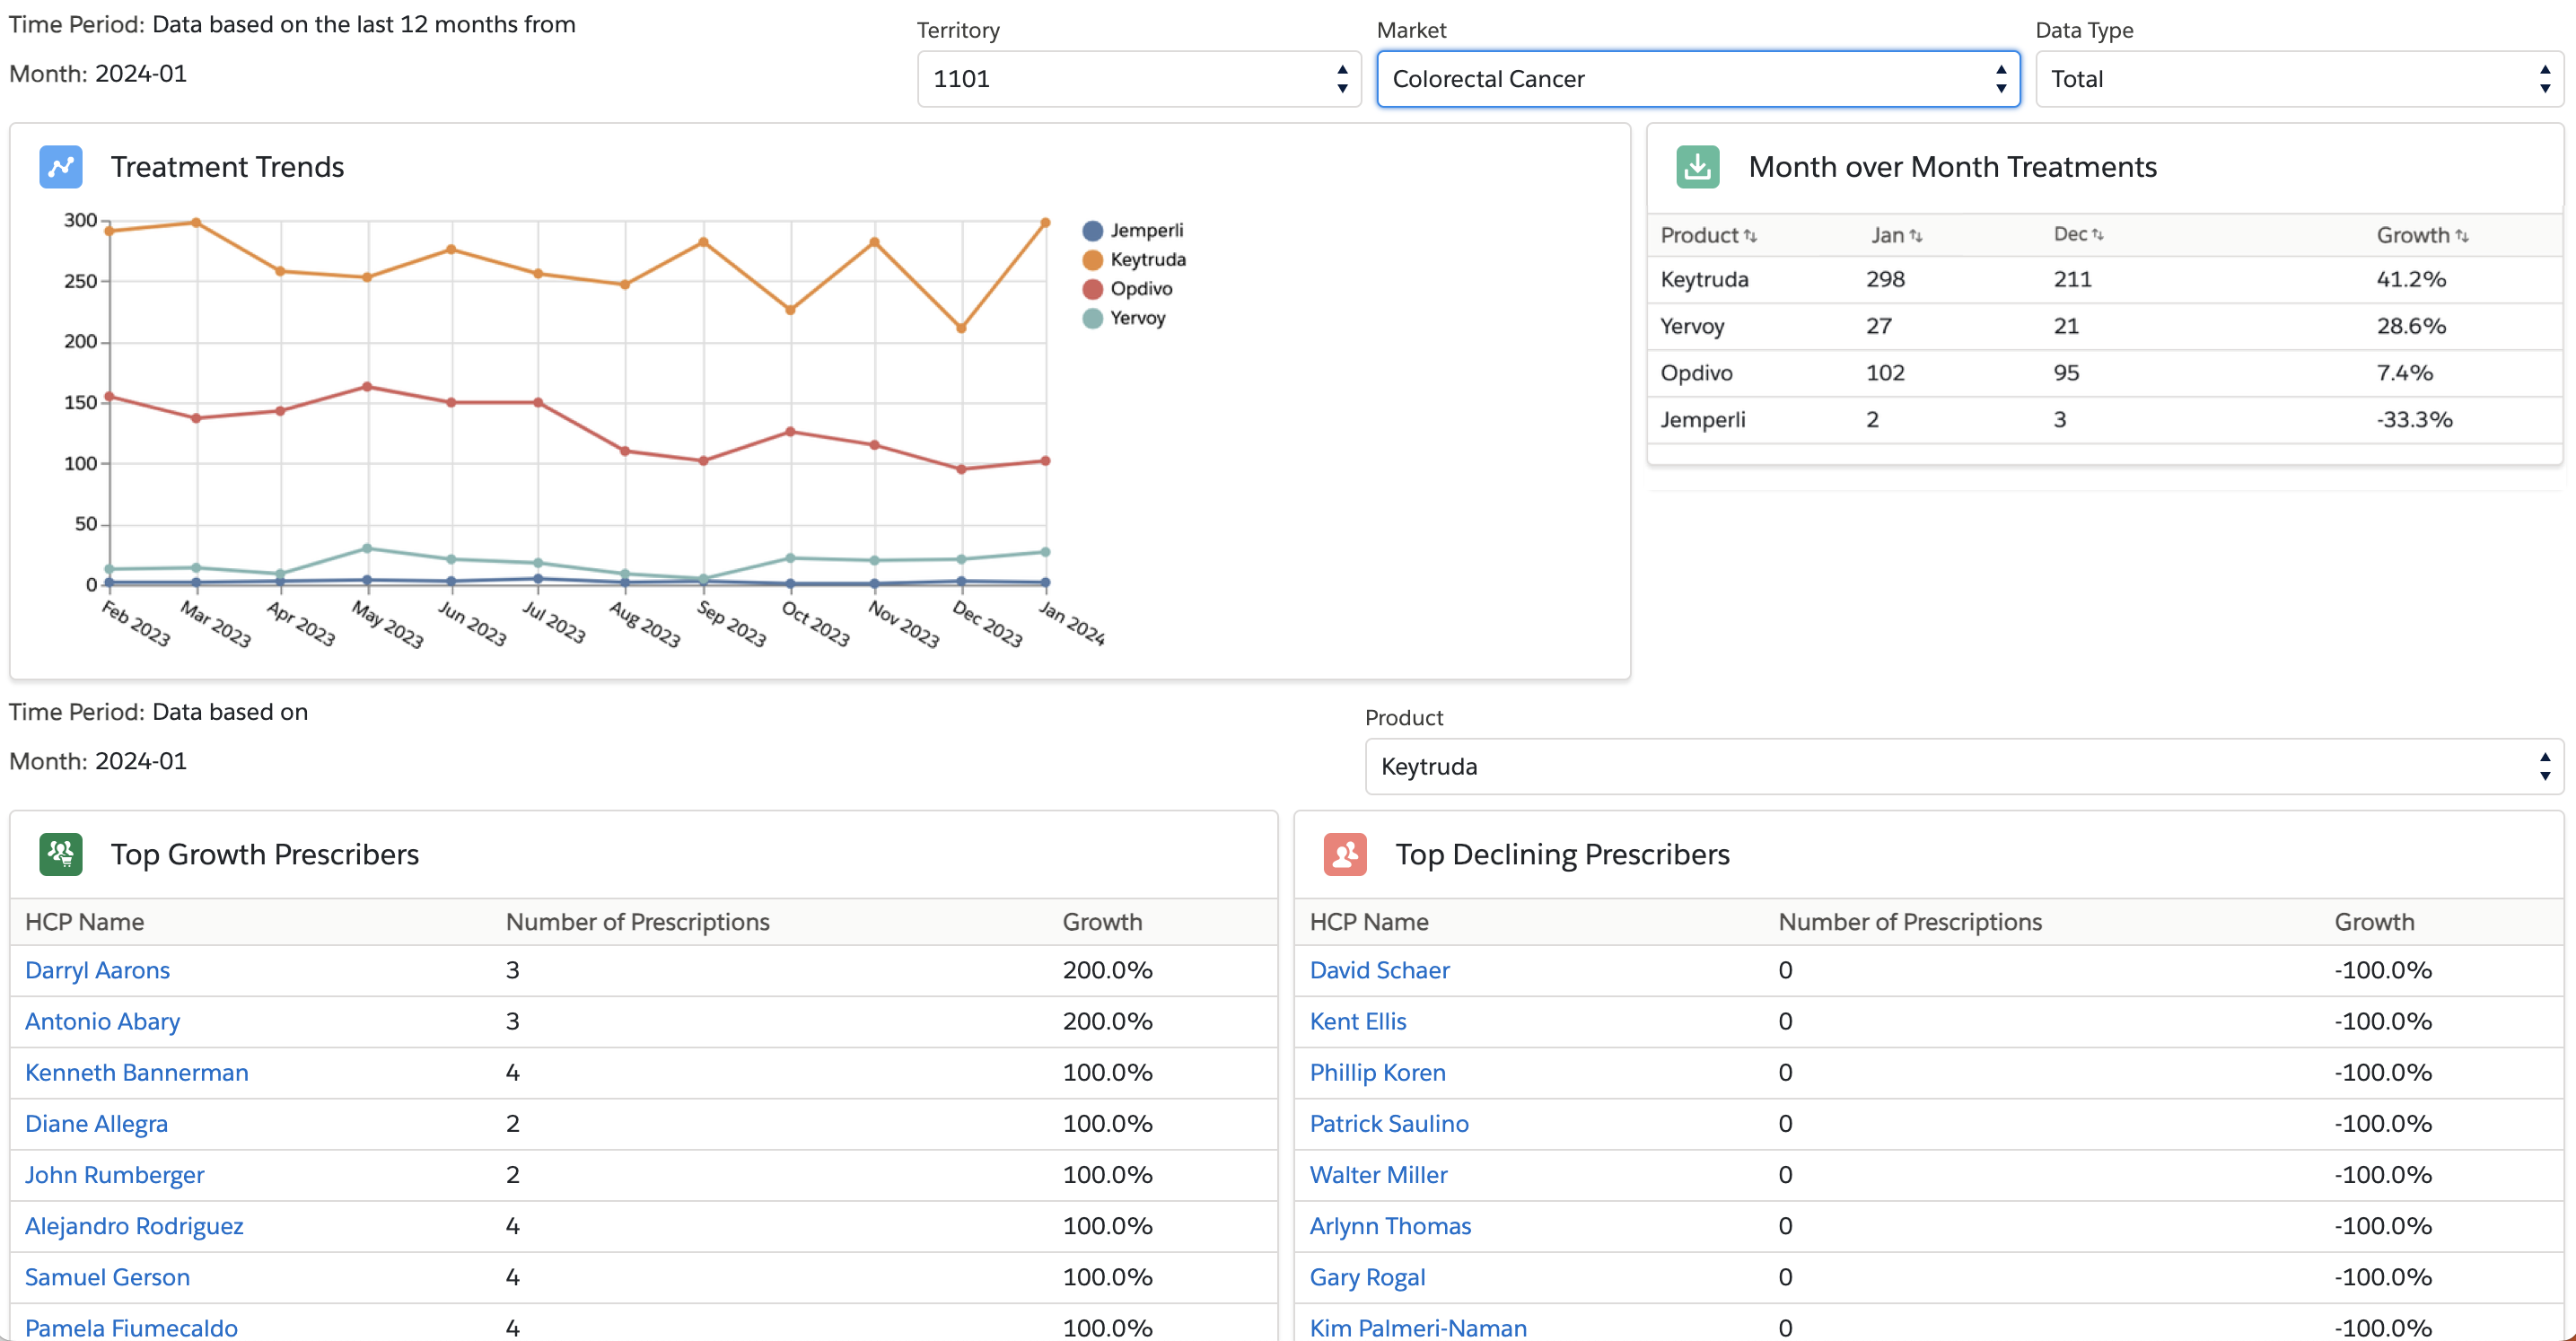Sort table by Growth column arrows
The height and width of the screenshot is (1341, 2576).
[x=2461, y=236]
